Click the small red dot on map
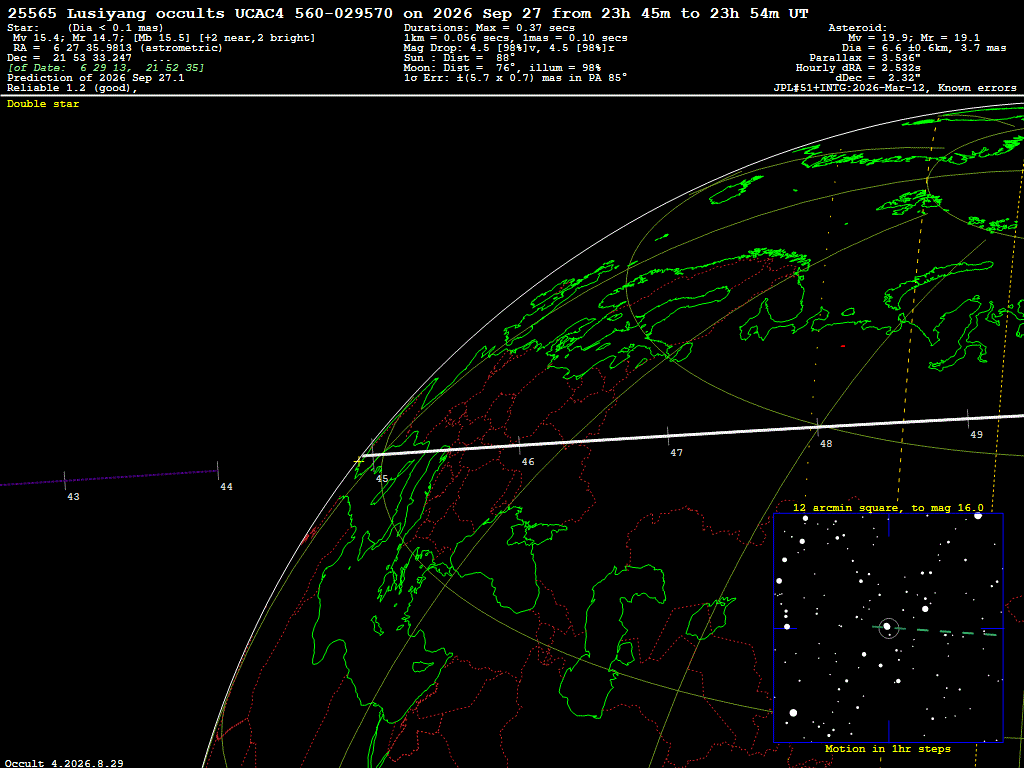The width and height of the screenshot is (1024, 768). point(843,346)
